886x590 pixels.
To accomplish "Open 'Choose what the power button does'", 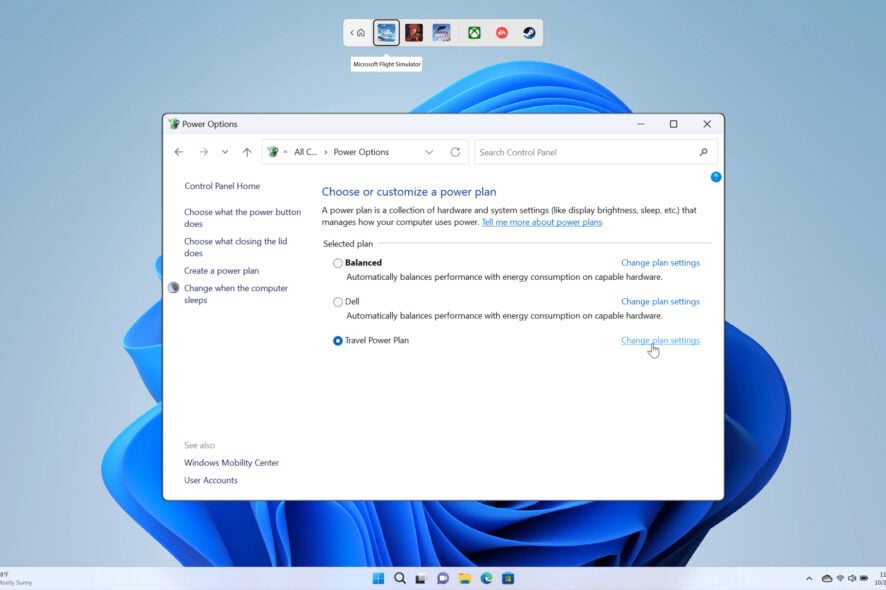I will [242, 218].
